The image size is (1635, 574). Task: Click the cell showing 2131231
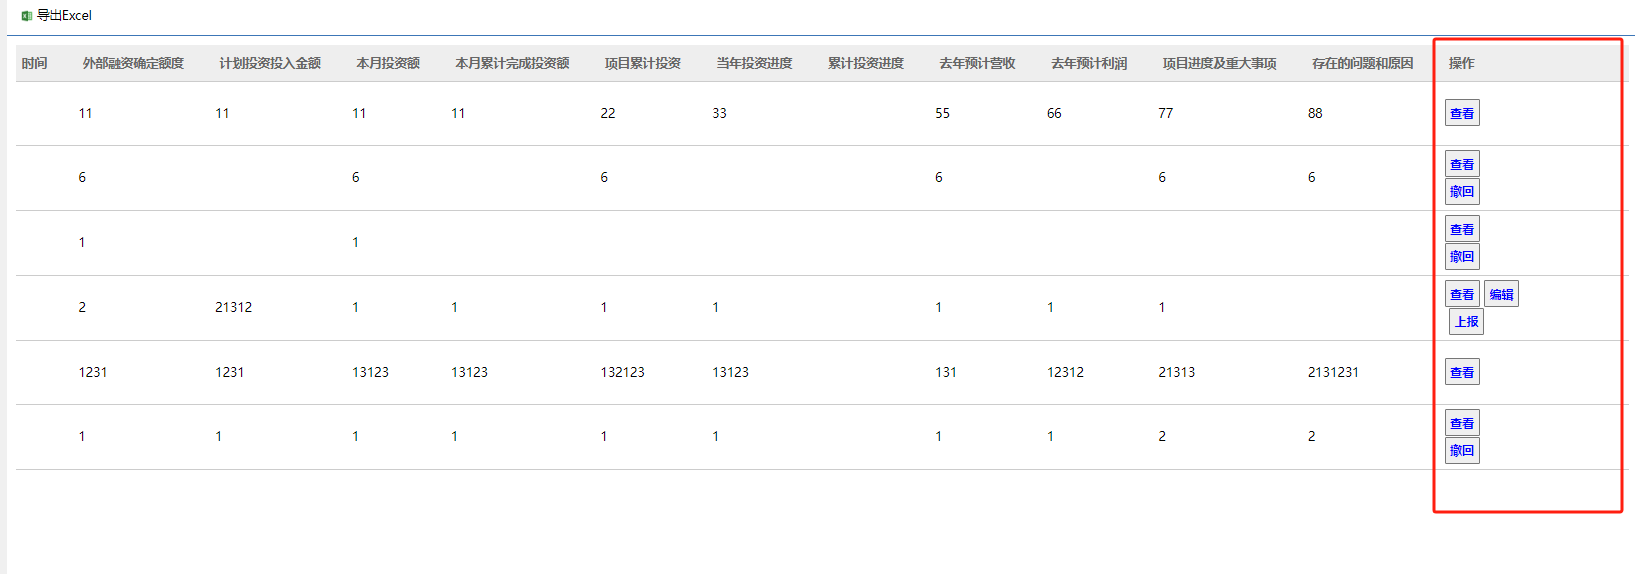1333,372
